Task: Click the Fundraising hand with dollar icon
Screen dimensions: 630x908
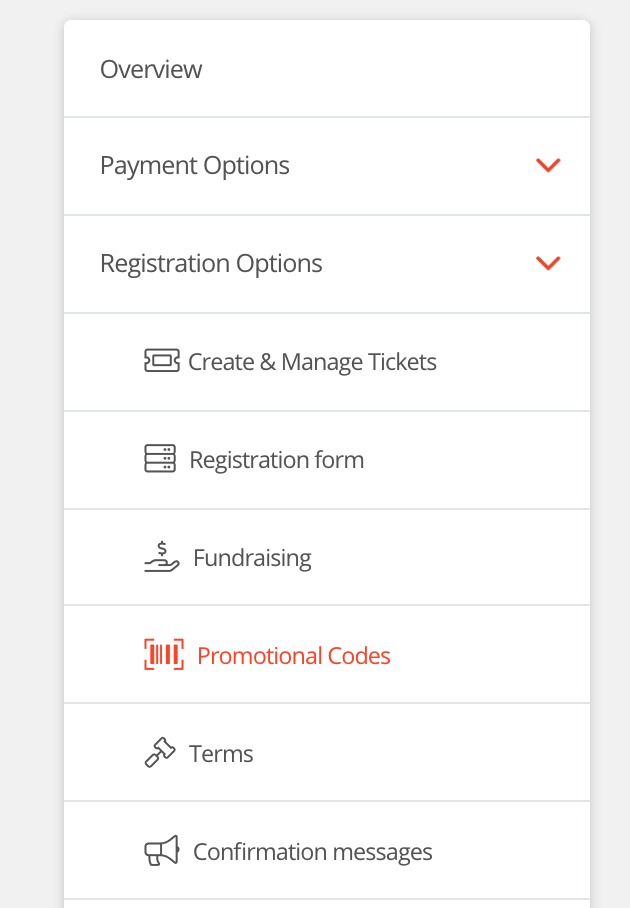Action: tap(162, 556)
